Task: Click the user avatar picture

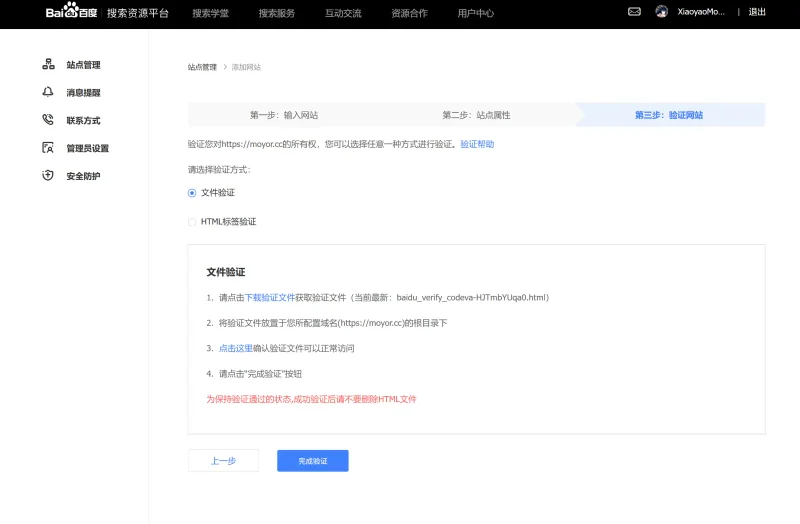Action: 662,12
